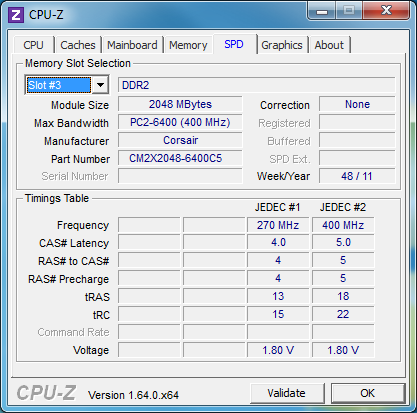The image size is (417, 413).
Task: Click the Version 1.64.0.x64 text
Action: click(133, 395)
